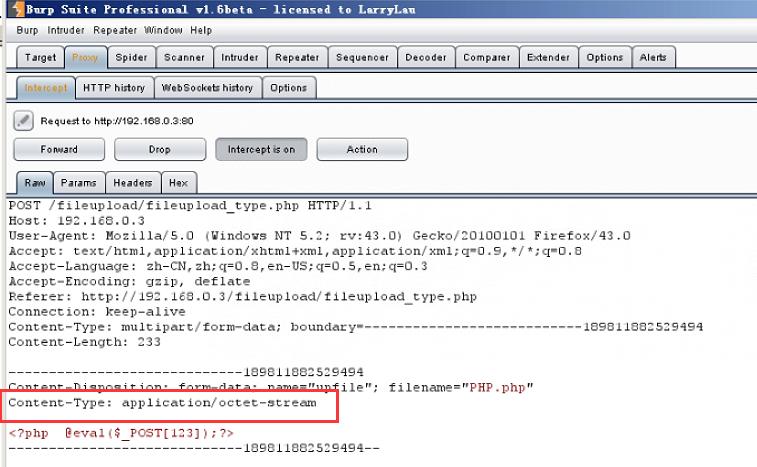Click the Accept-Encoding: gzip, deflate line
757x467 pixels.
[x=129, y=282]
